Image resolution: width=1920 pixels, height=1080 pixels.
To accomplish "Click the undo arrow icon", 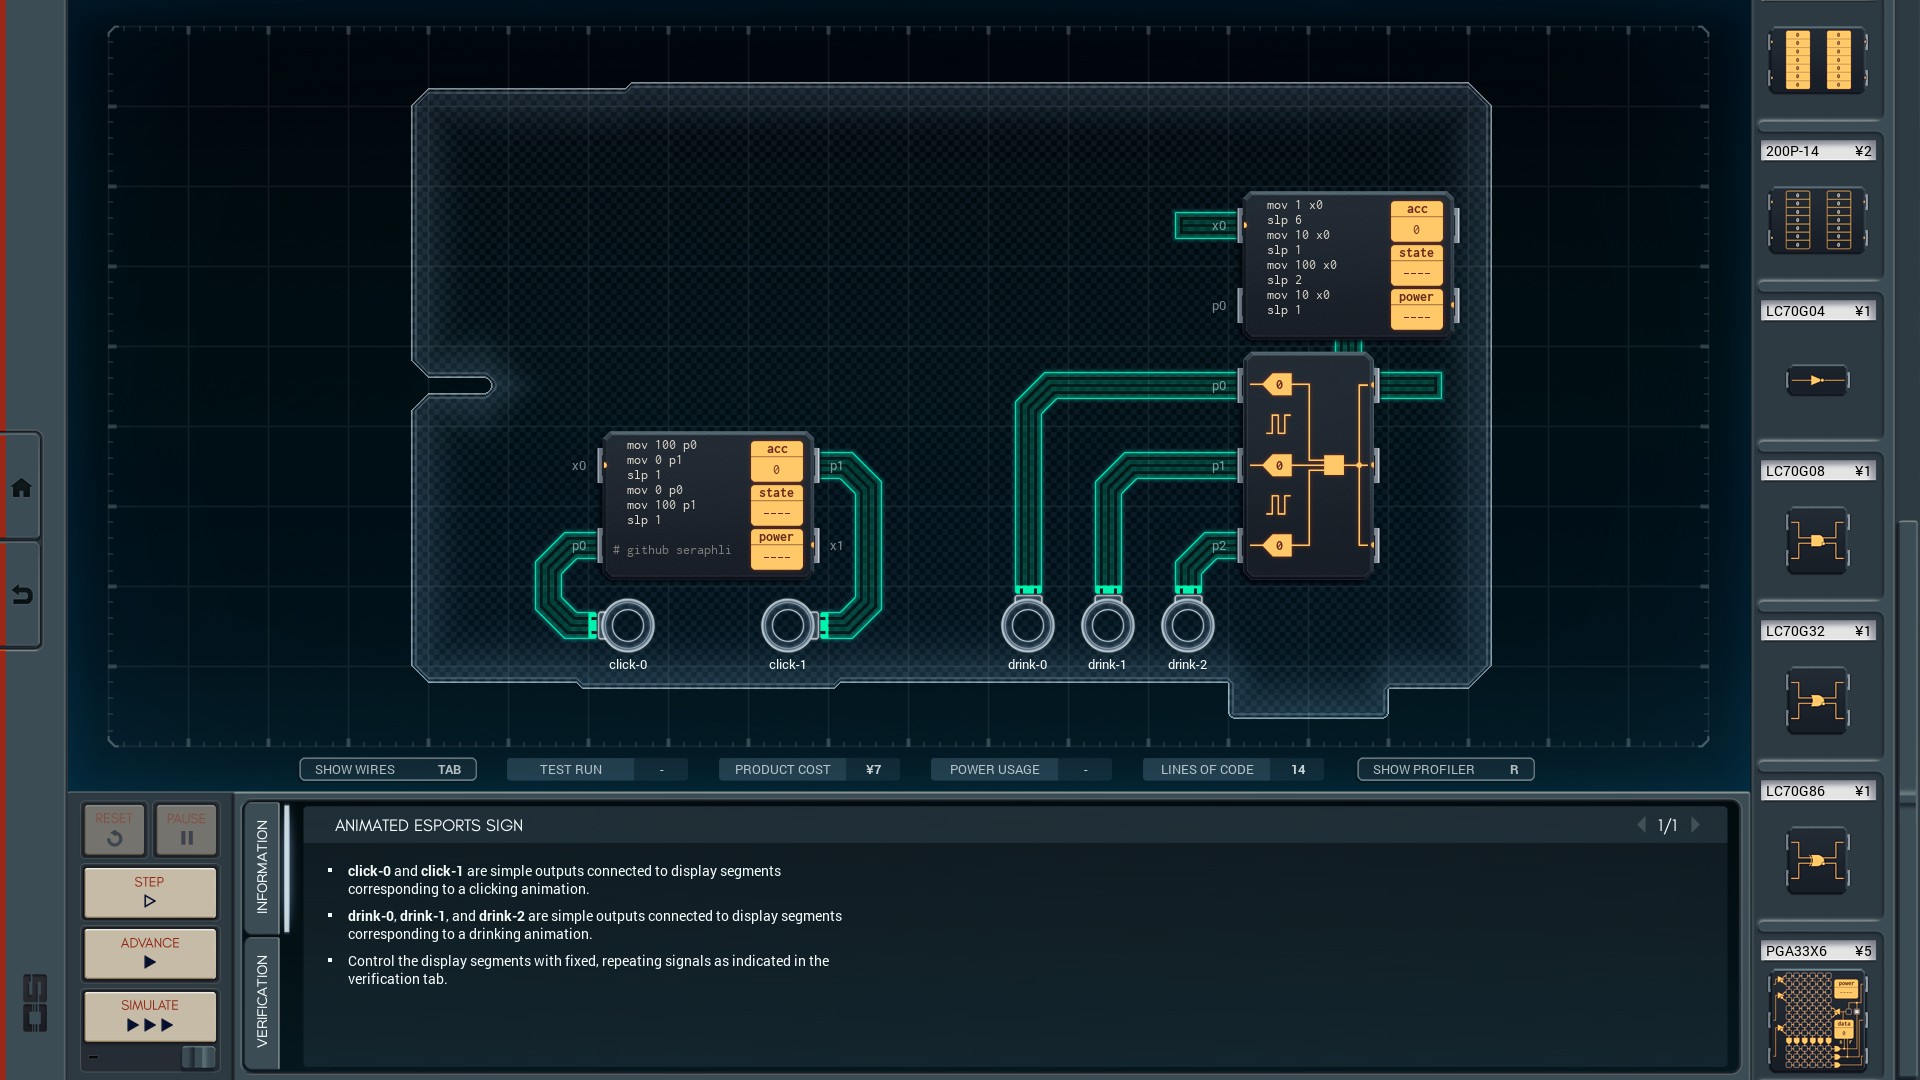I will point(21,595).
